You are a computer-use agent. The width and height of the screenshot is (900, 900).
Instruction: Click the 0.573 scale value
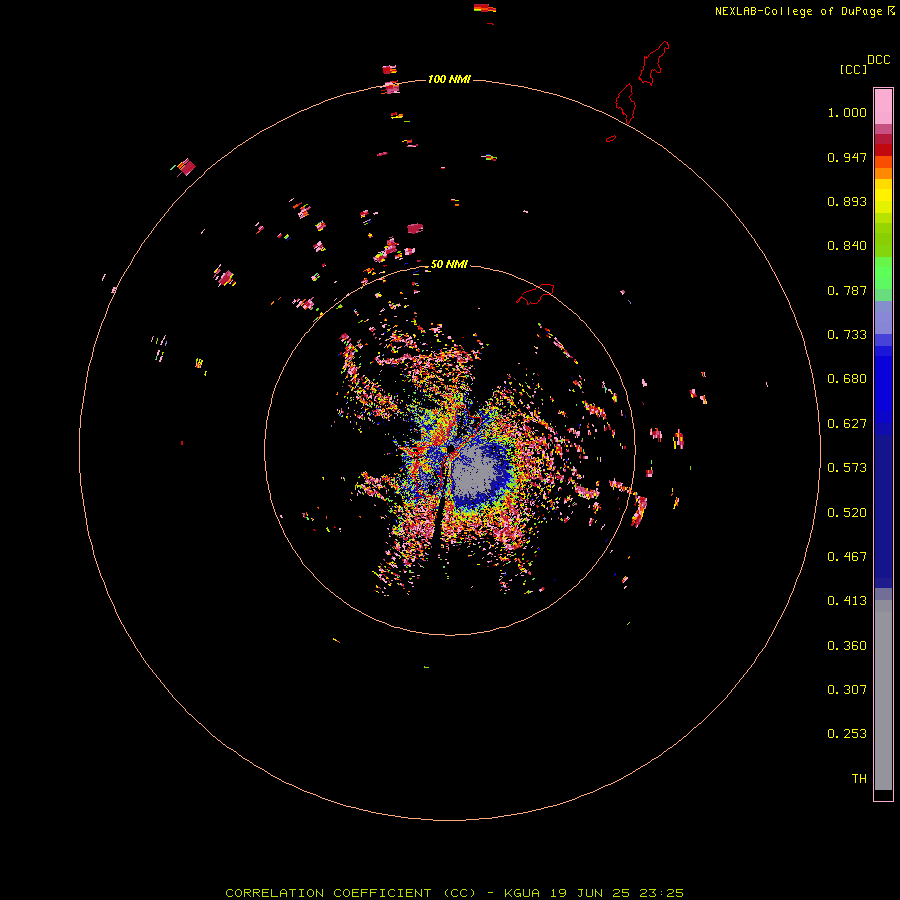(x=847, y=468)
